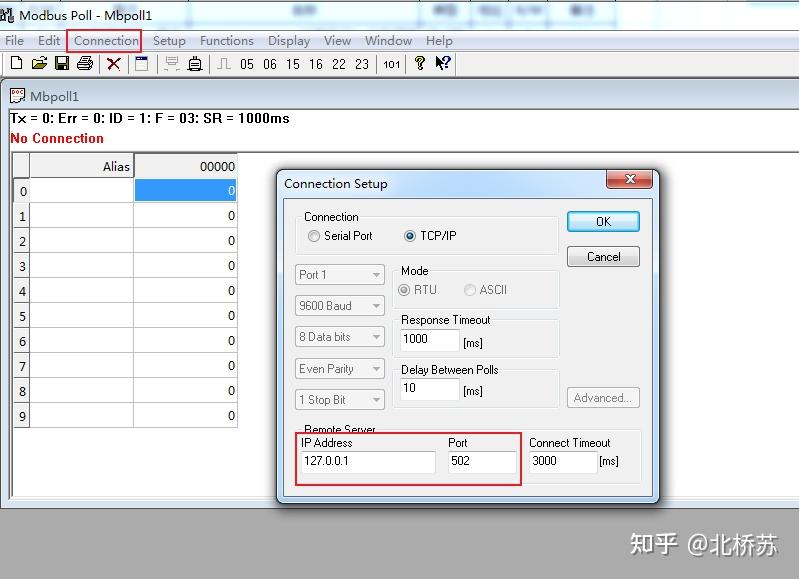Click the Delay Between Polls input field
The image size is (799, 579).
(430, 388)
